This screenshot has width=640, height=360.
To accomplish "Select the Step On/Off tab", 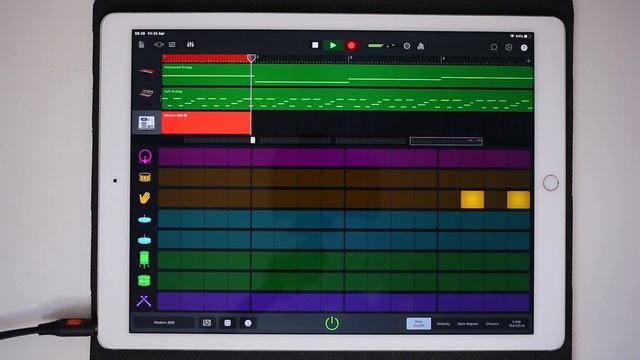I will pos(419,324).
